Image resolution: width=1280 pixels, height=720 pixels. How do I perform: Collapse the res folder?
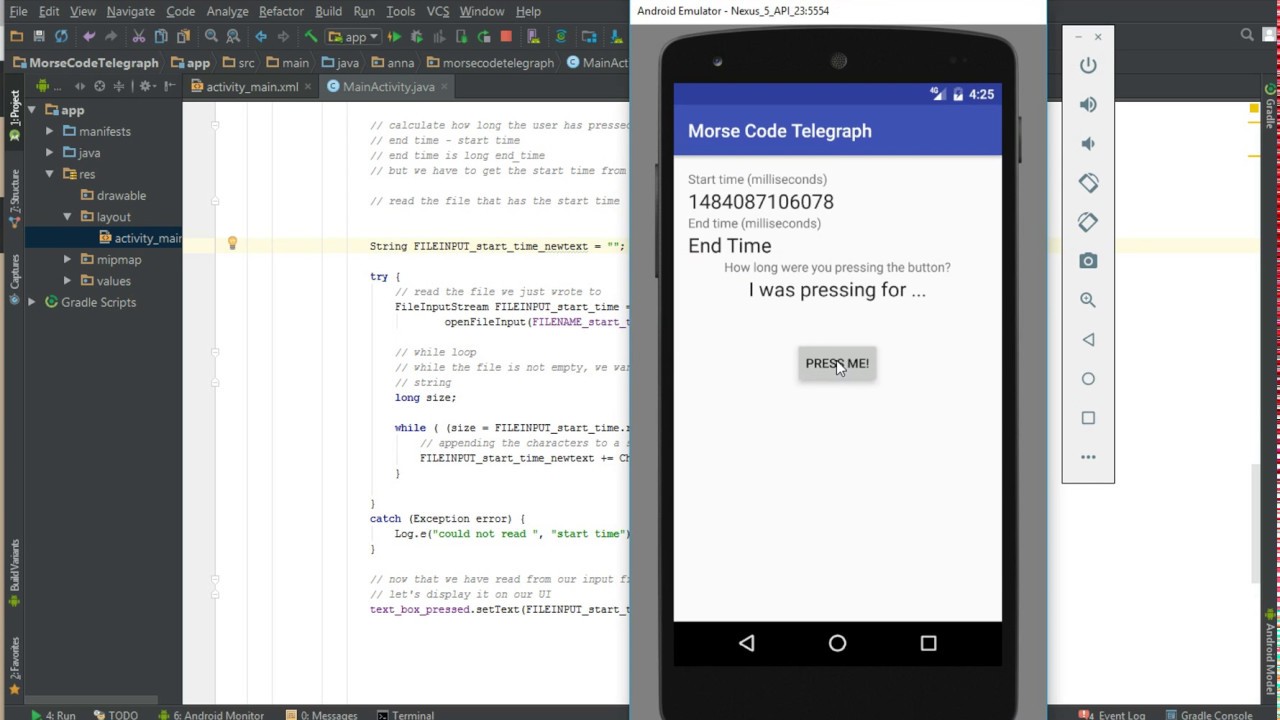pyautogui.click(x=49, y=174)
